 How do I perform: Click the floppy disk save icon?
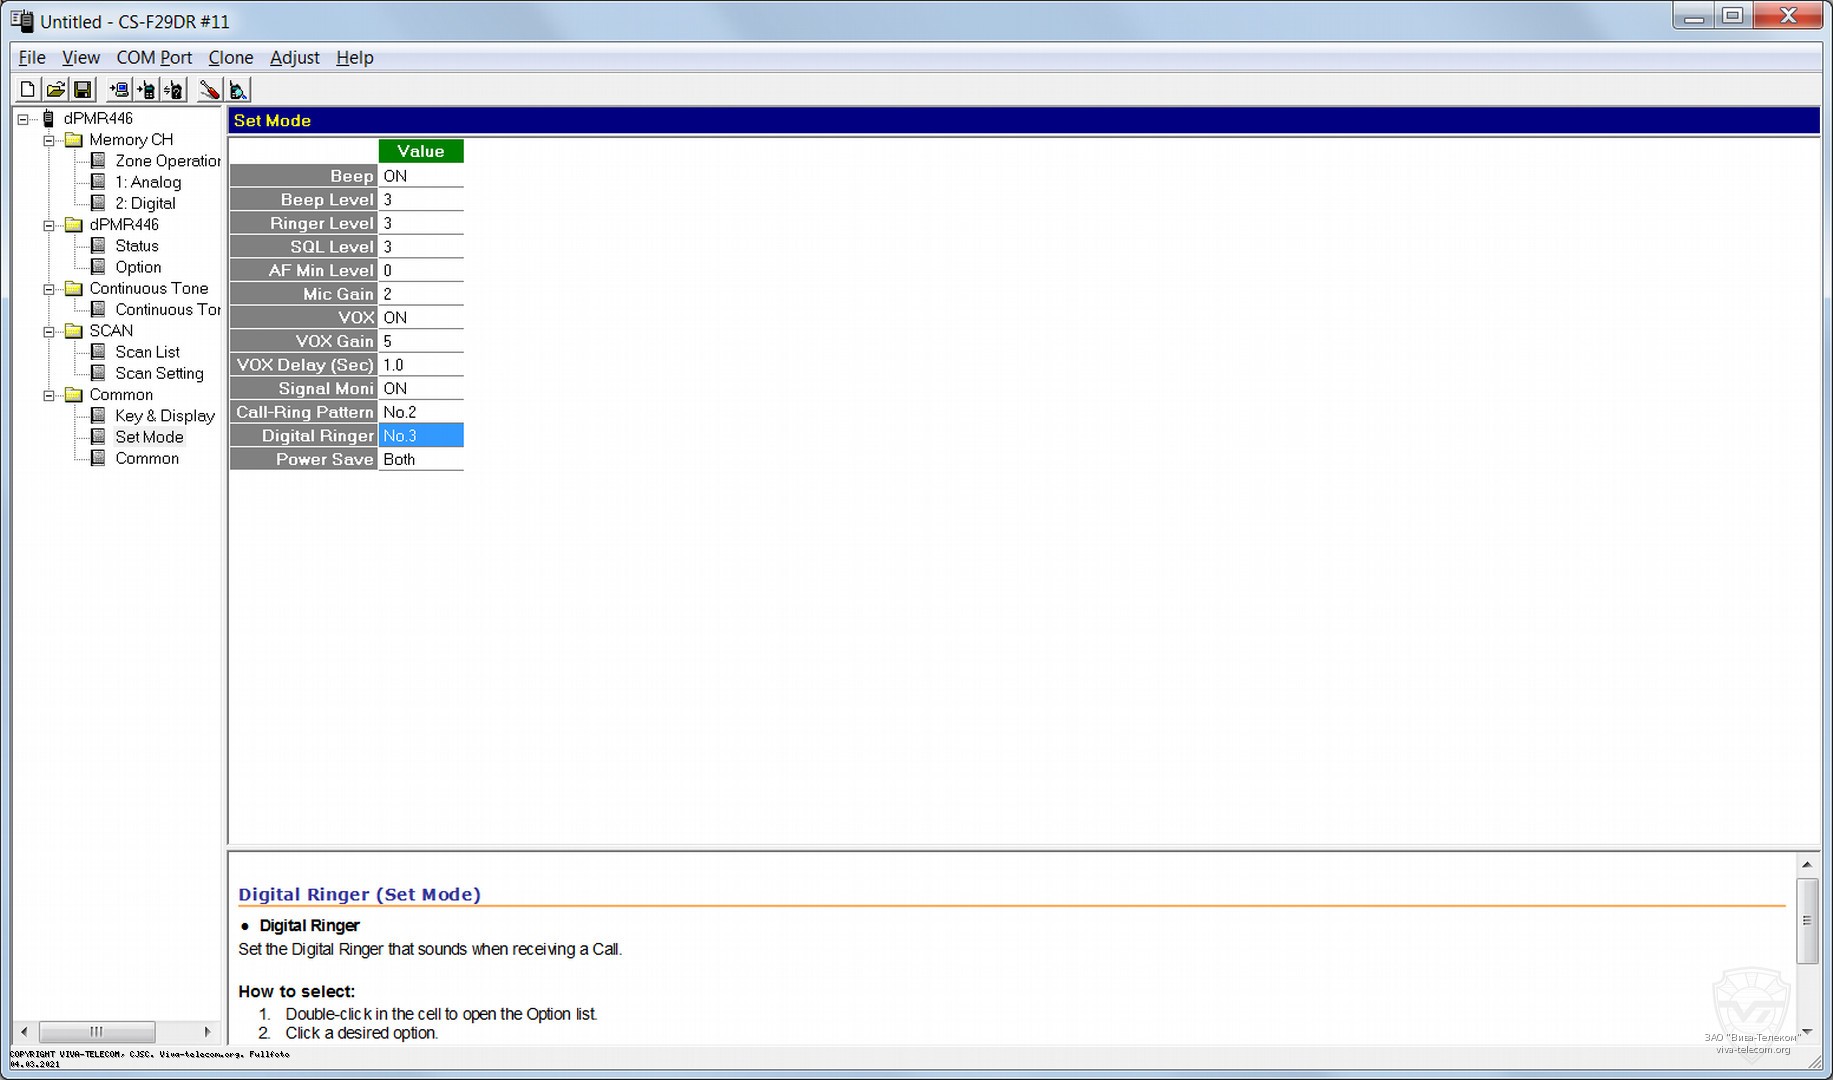pos(83,90)
